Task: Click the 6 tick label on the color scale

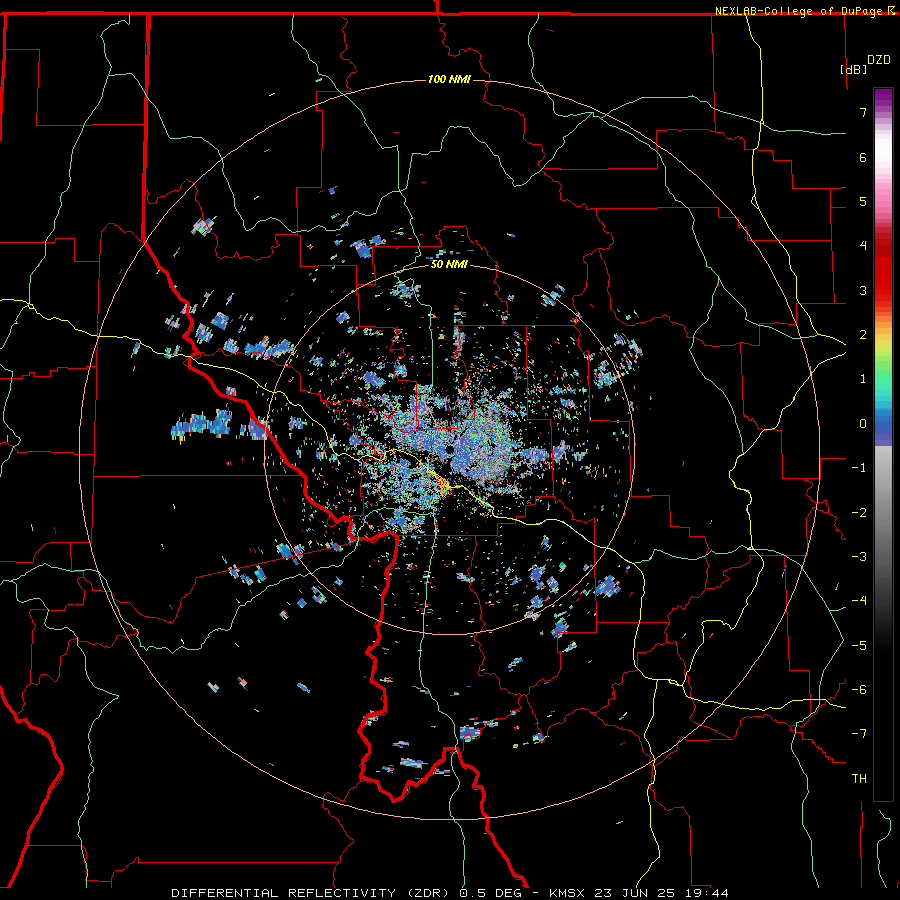Action: pyautogui.click(x=863, y=157)
